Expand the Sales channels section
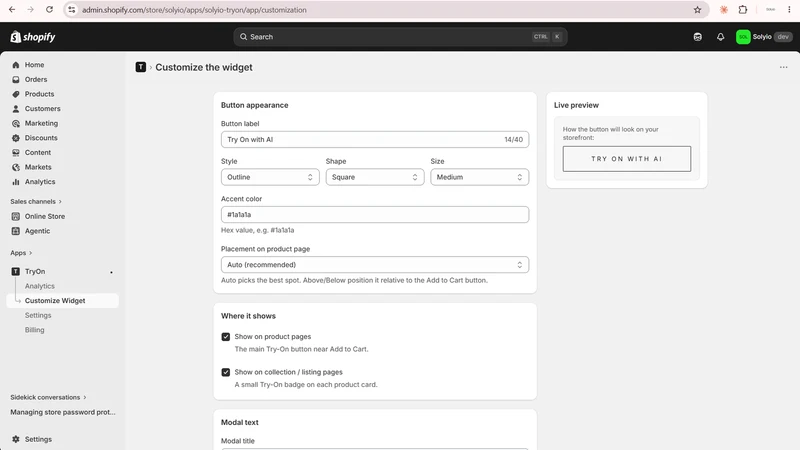 pyautogui.click(x=36, y=202)
